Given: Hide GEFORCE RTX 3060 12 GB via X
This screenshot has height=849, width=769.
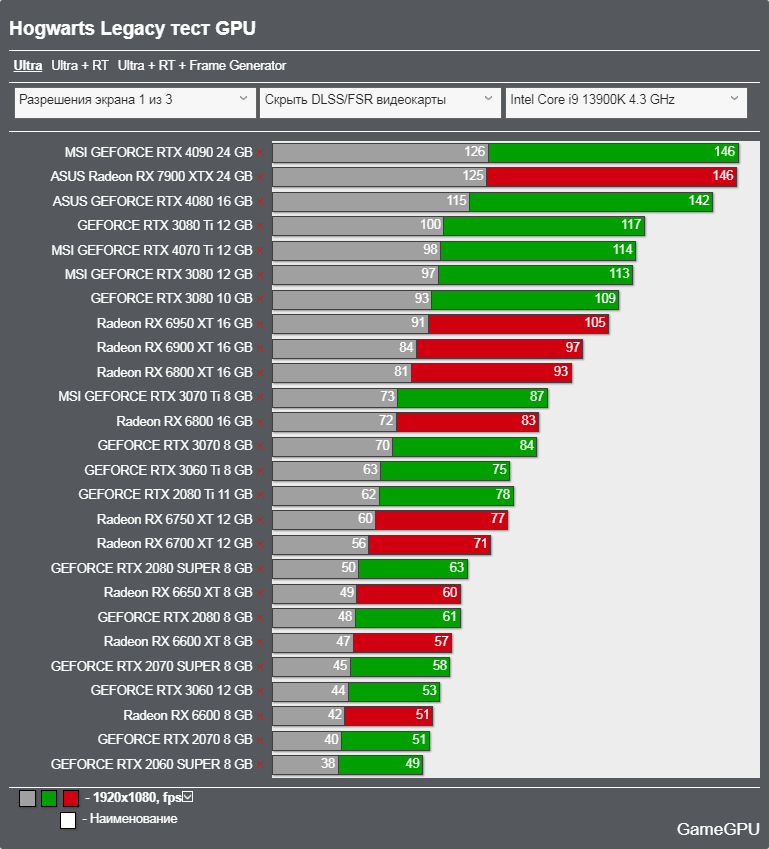Looking at the screenshot, I should [260, 691].
